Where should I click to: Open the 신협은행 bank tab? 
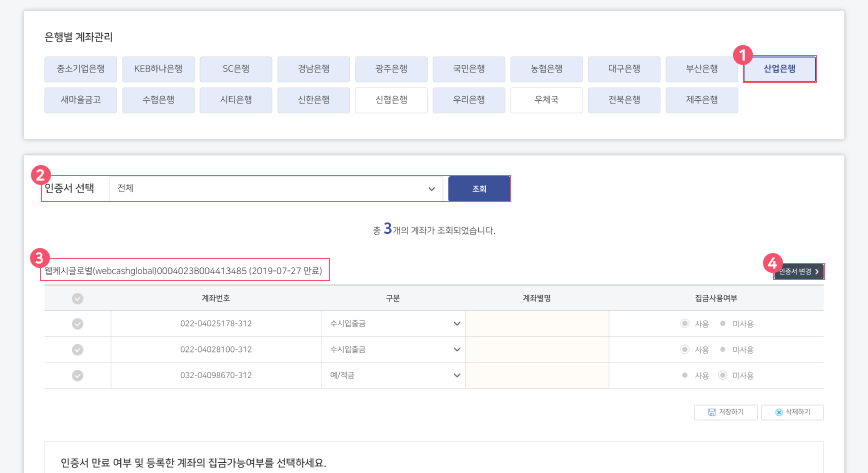391,100
